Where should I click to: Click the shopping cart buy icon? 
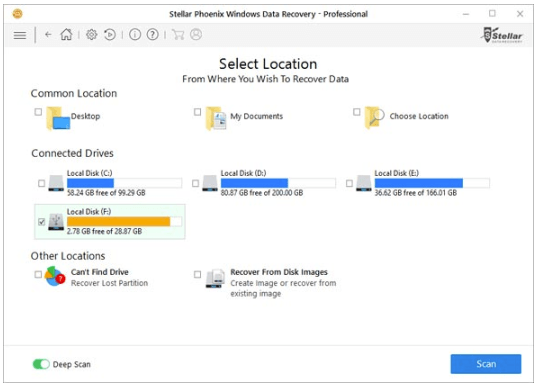coord(178,35)
